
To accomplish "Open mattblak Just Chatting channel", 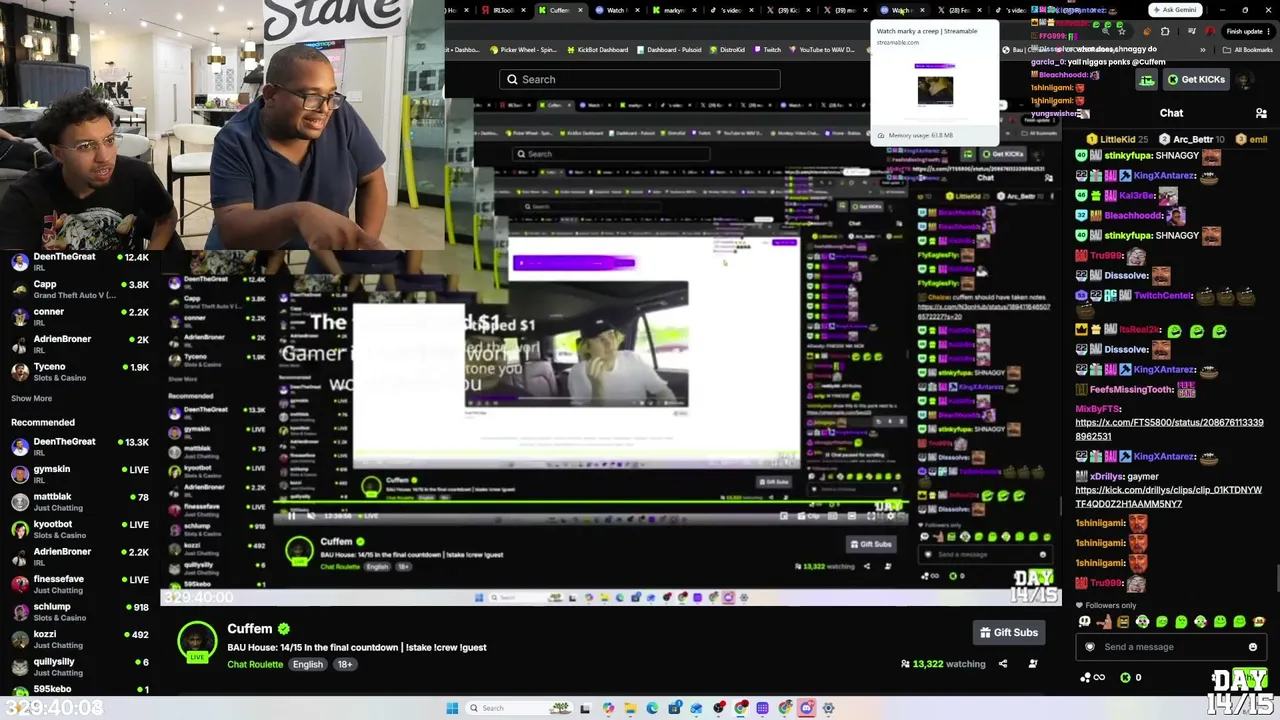I will [80, 501].
